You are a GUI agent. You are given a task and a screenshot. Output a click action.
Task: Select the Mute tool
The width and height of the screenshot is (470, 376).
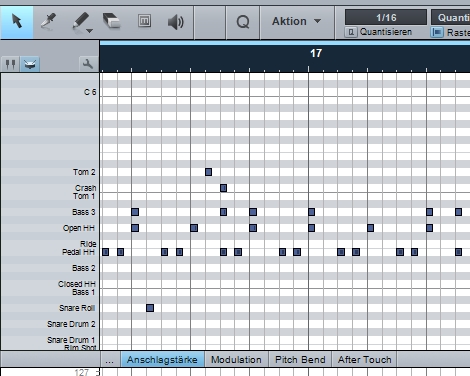(x=144, y=21)
